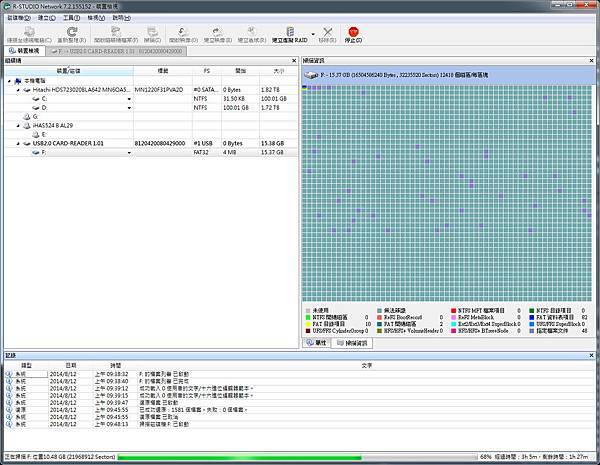Open the dropdown arrow beside drive F:
The image size is (600, 465).
(x=131, y=153)
